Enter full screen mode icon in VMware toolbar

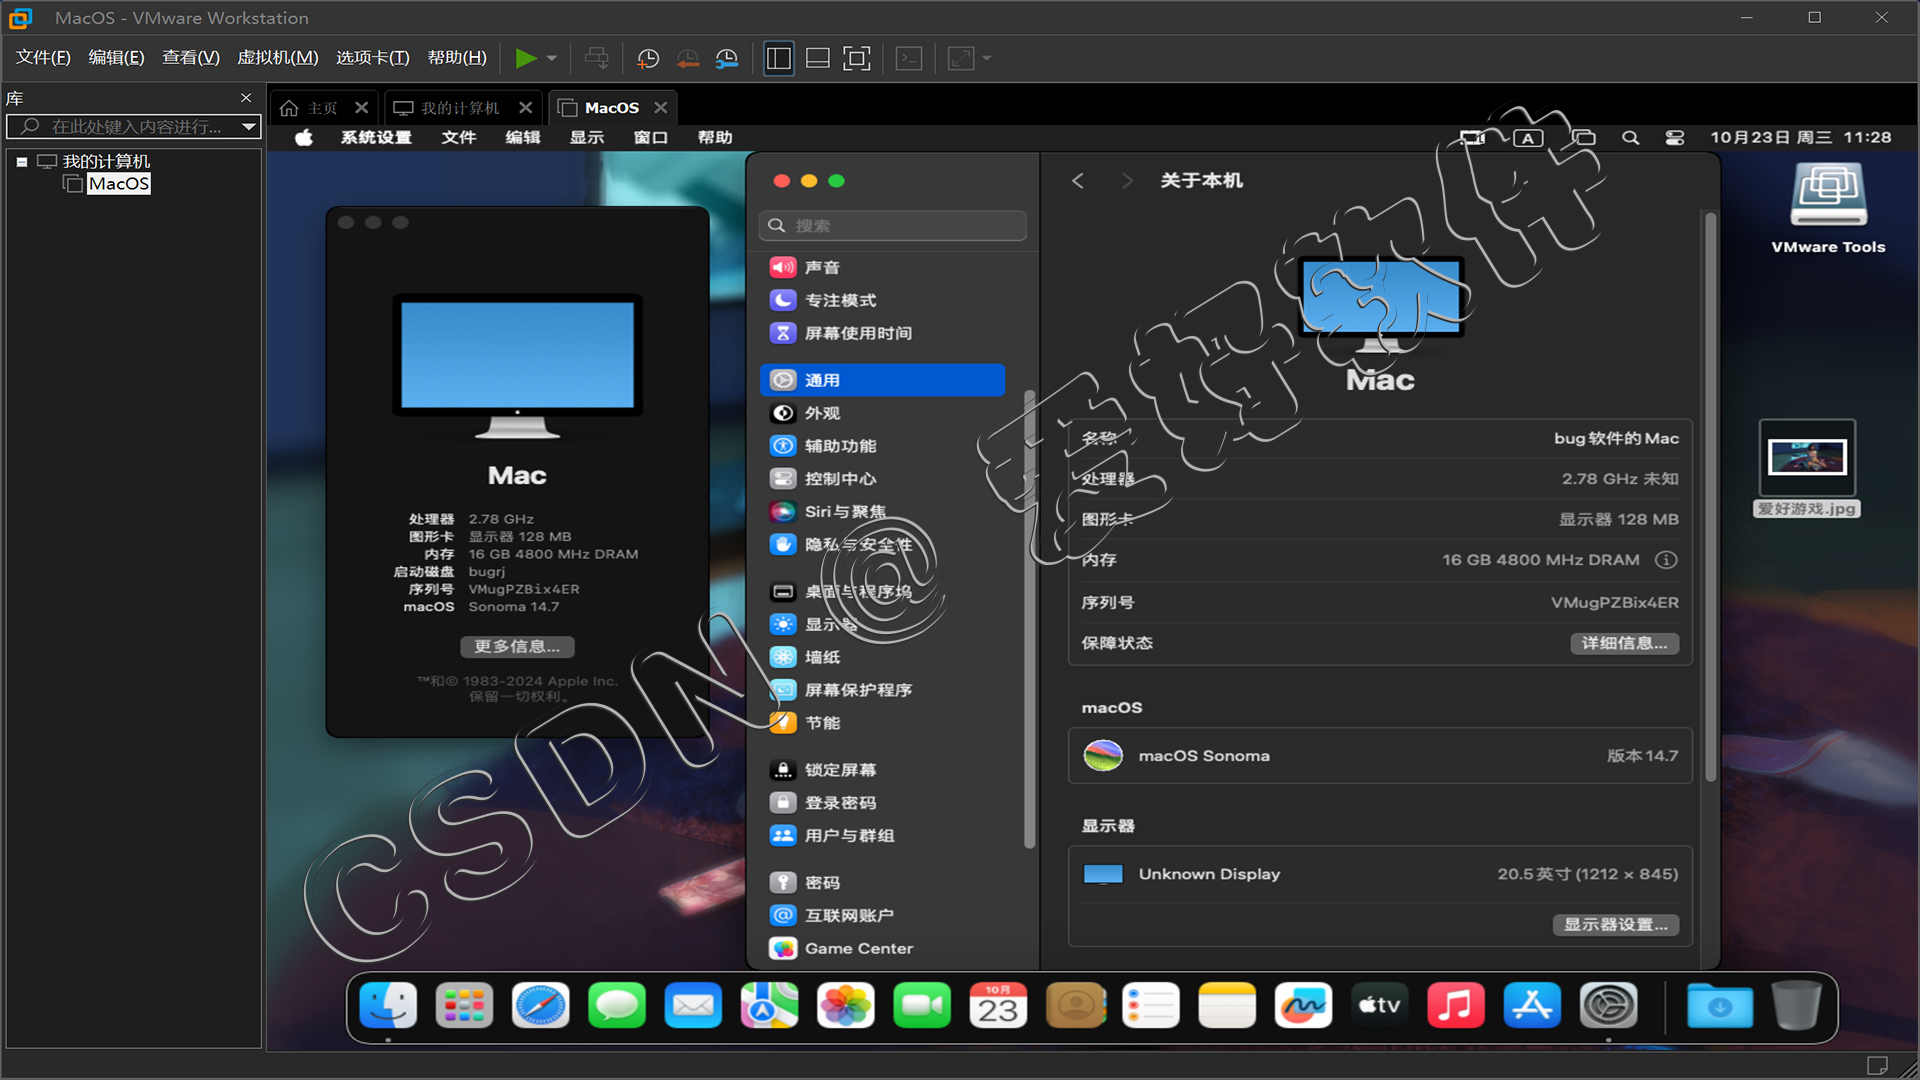tap(857, 58)
